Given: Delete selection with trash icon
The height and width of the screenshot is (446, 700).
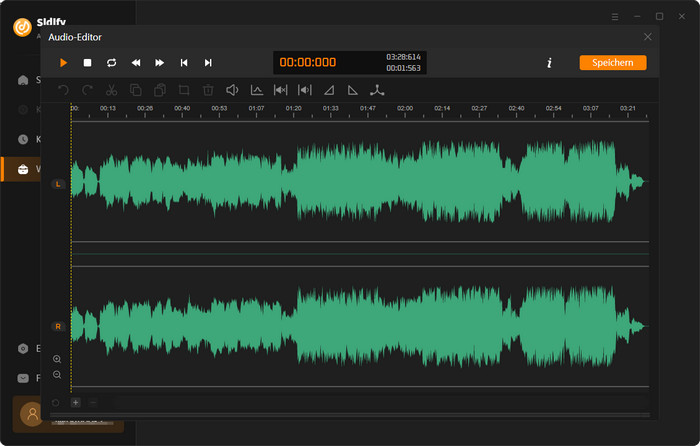Looking at the screenshot, I should pos(208,90).
